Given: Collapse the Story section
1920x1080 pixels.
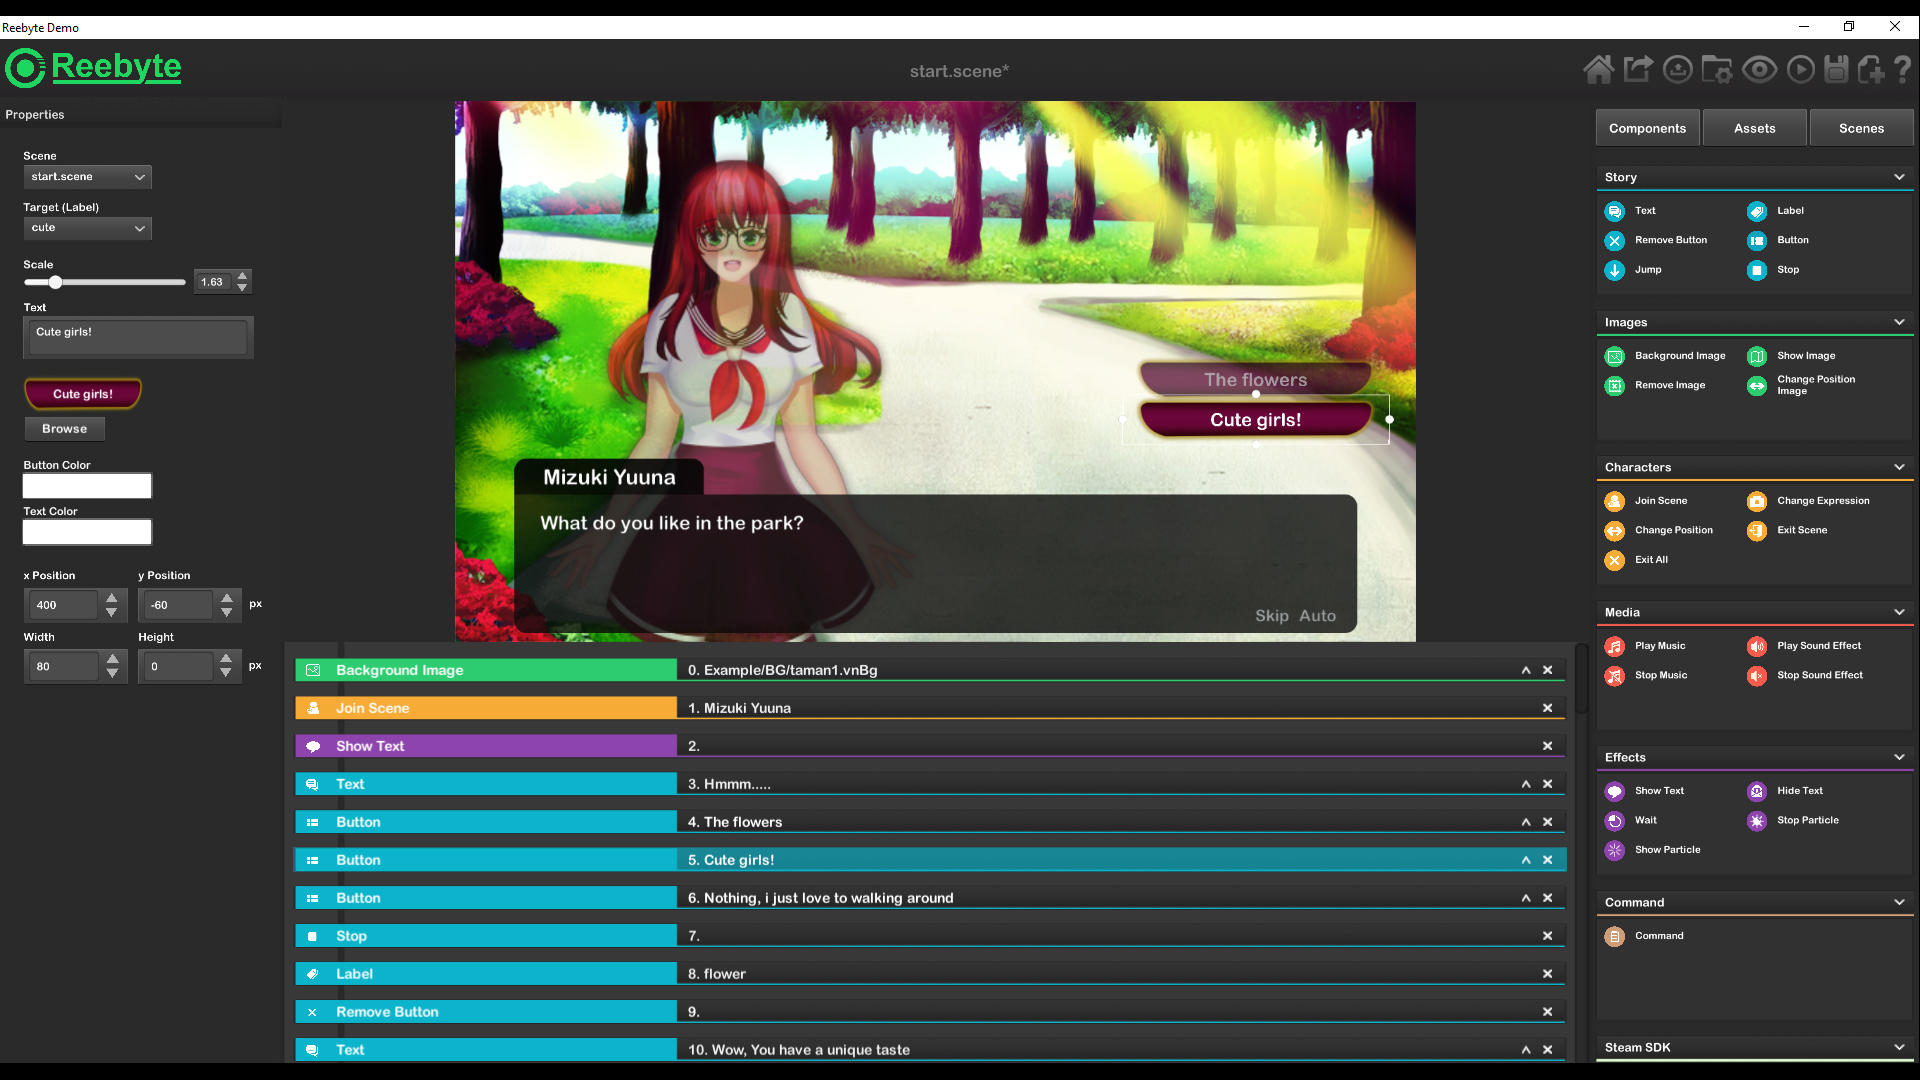Looking at the screenshot, I should [1898, 177].
